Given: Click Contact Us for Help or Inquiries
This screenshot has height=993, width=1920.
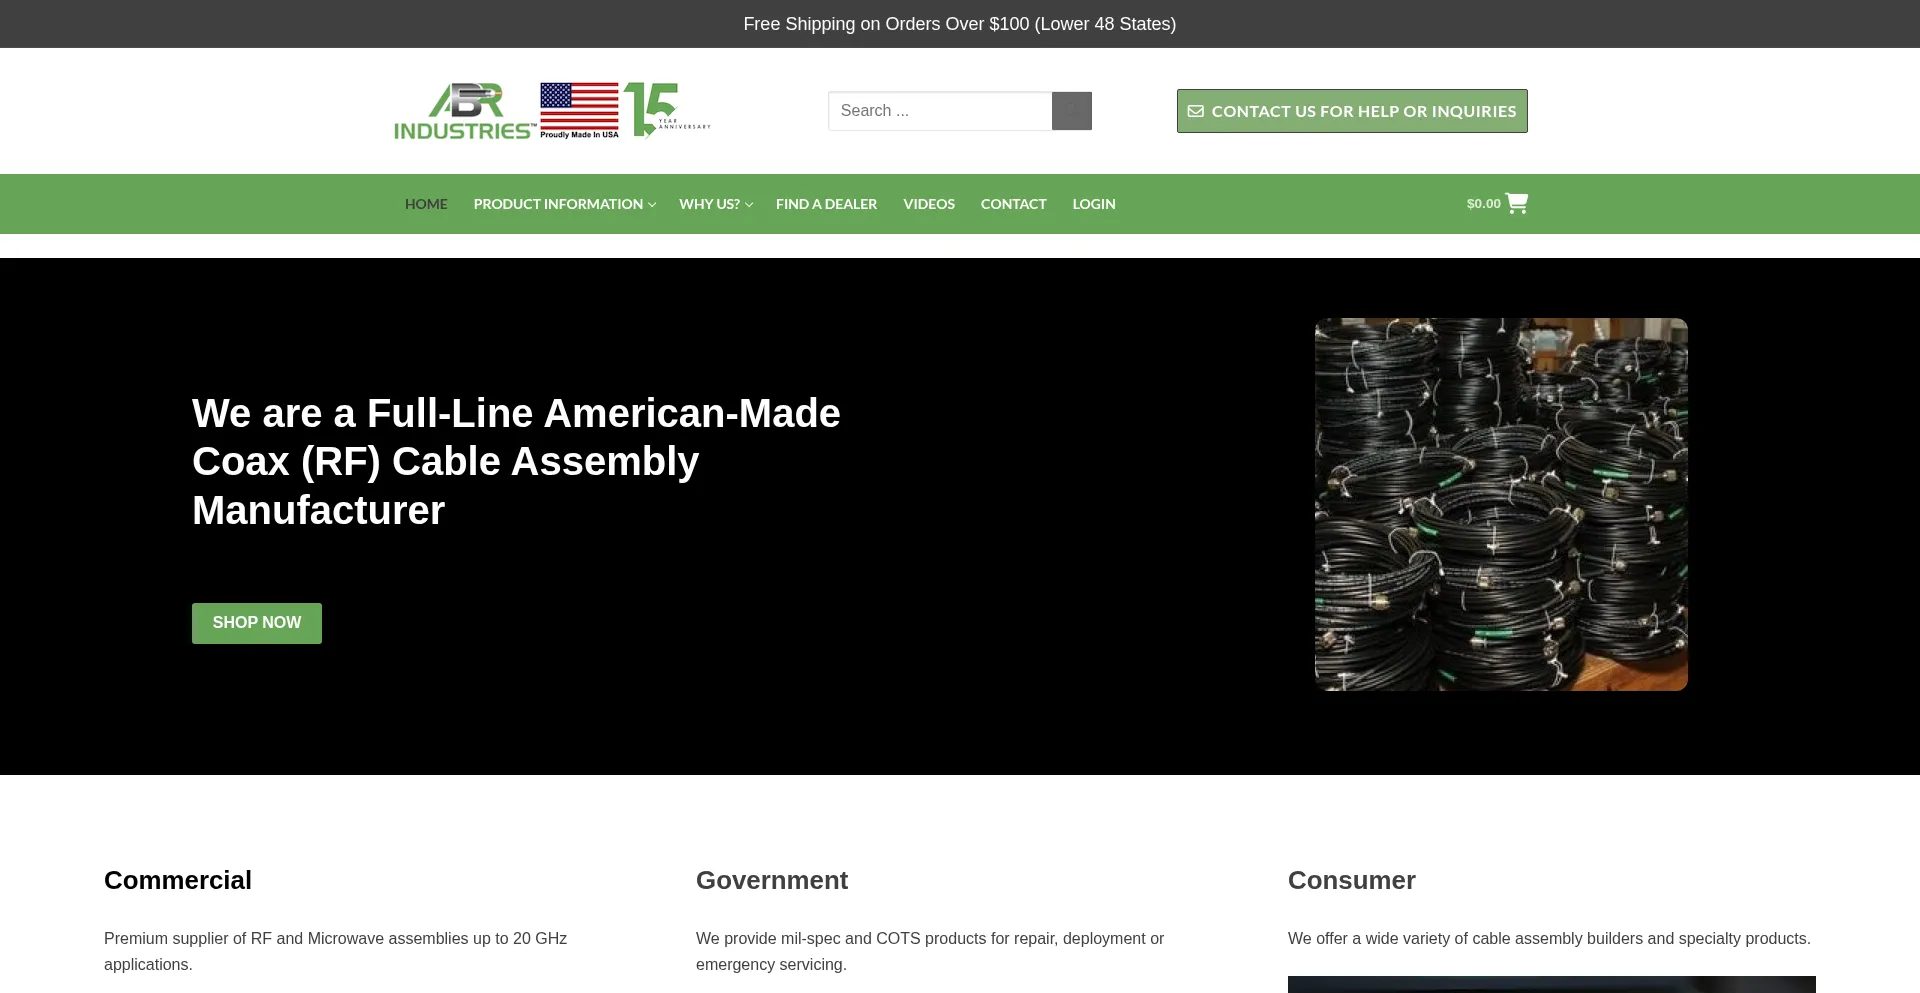Looking at the screenshot, I should click(1352, 111).
